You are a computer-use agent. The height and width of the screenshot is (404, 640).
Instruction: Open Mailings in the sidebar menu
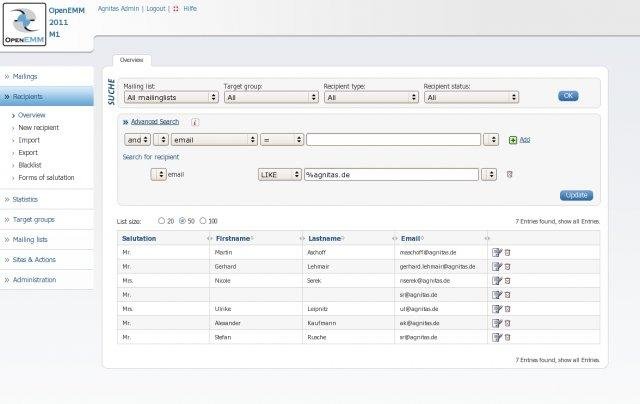pyautogui.click(x=27, y=75)
